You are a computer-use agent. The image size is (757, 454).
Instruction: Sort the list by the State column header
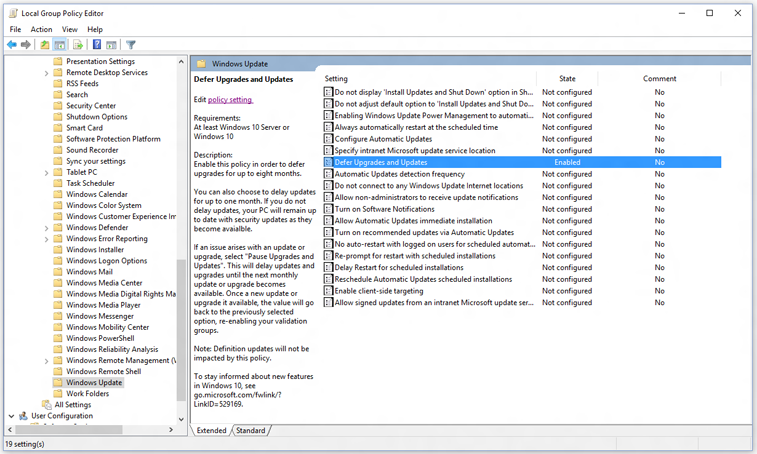point(566,78)
